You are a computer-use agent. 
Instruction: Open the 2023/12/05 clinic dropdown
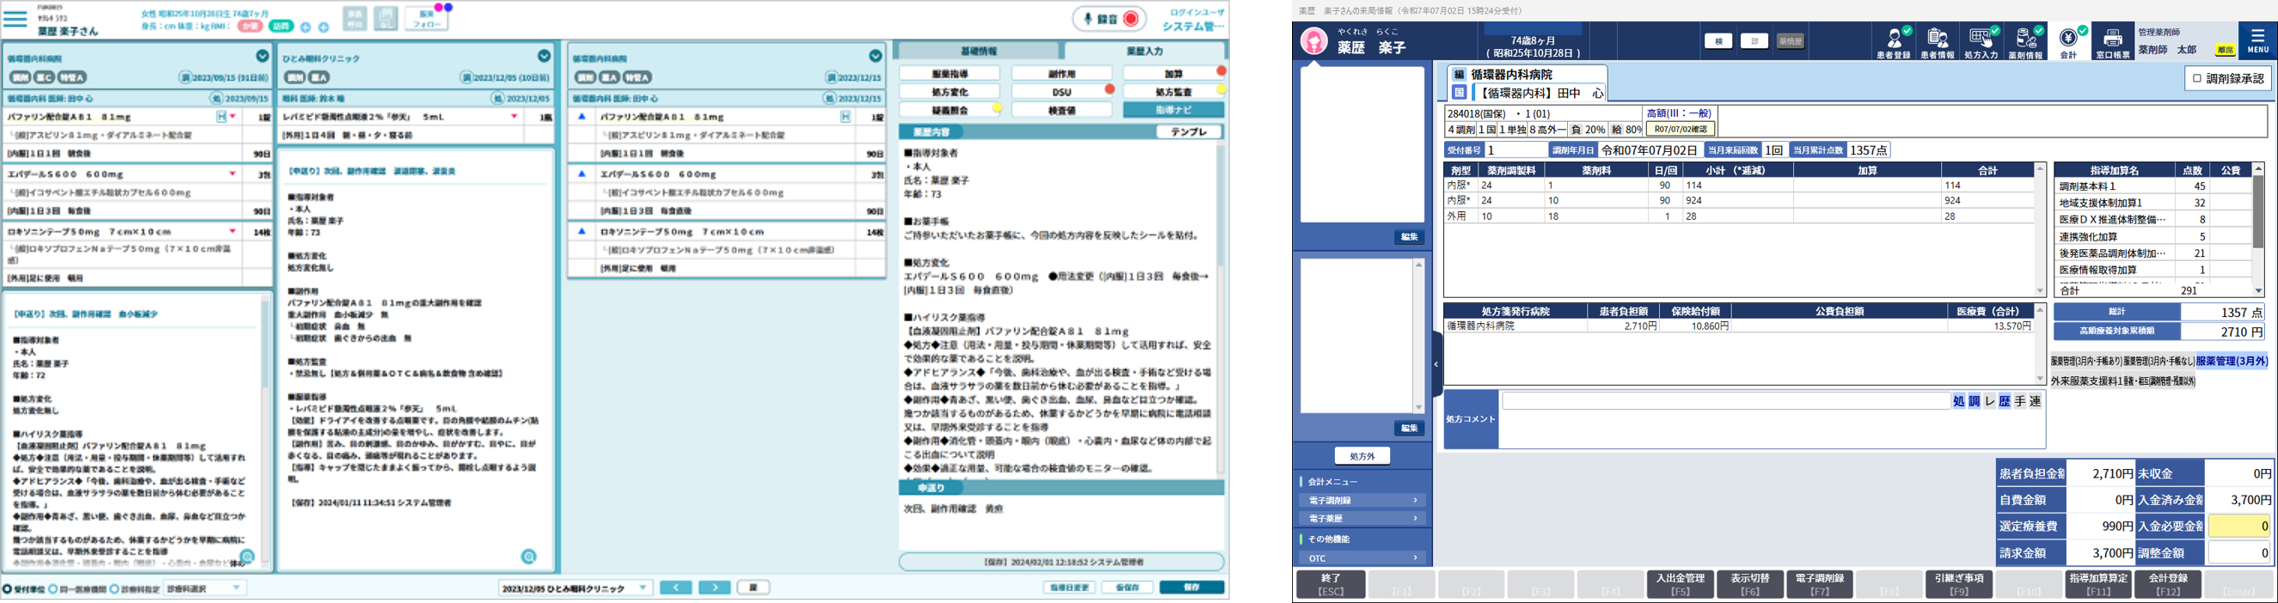[575, 588]
